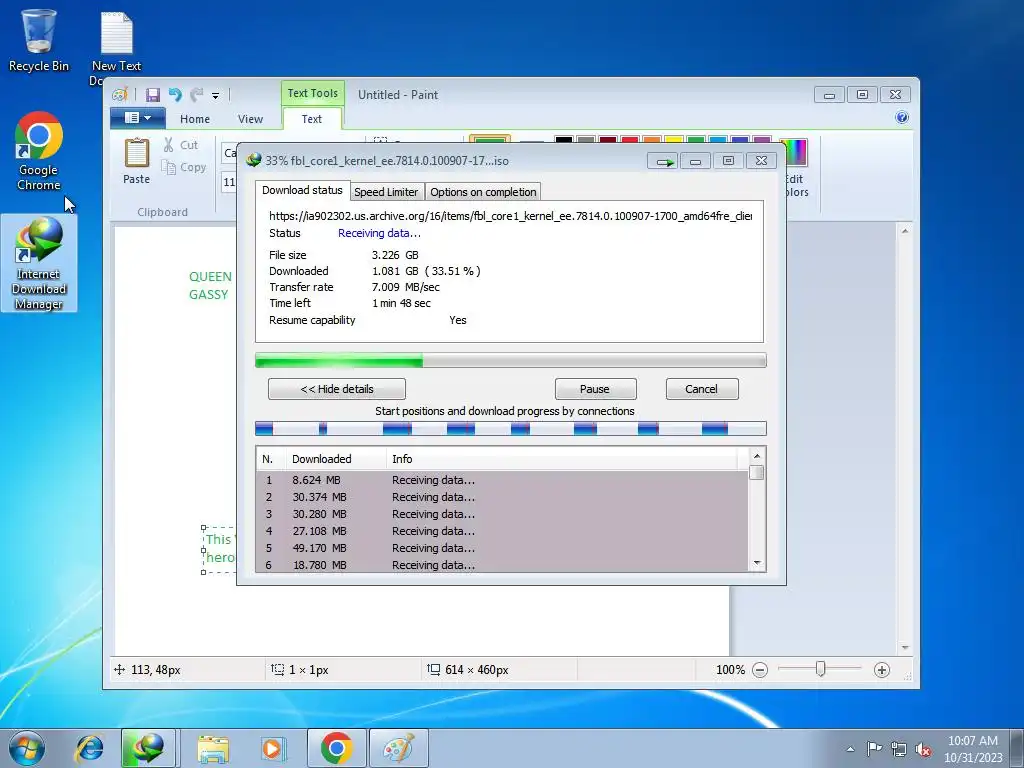Viewport: 1024px width, 768px height.
Task: Click the Redo arrow in Paint's quick access toolbar
Action: 197,95
